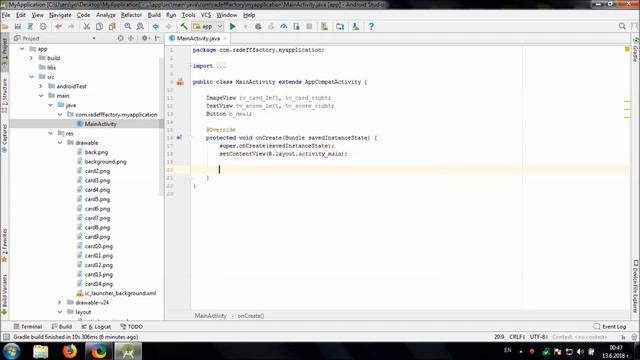
Task: Collapse the drawable folder node
Action: [x=60, y=142]
